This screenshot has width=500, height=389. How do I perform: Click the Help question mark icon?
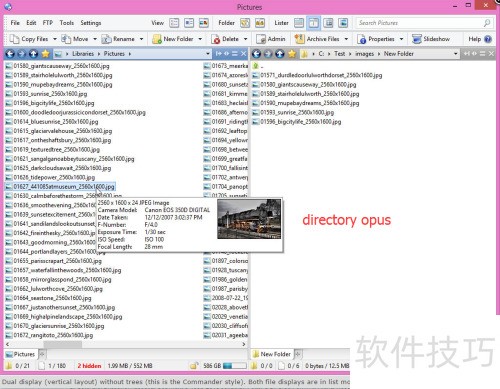488,39
